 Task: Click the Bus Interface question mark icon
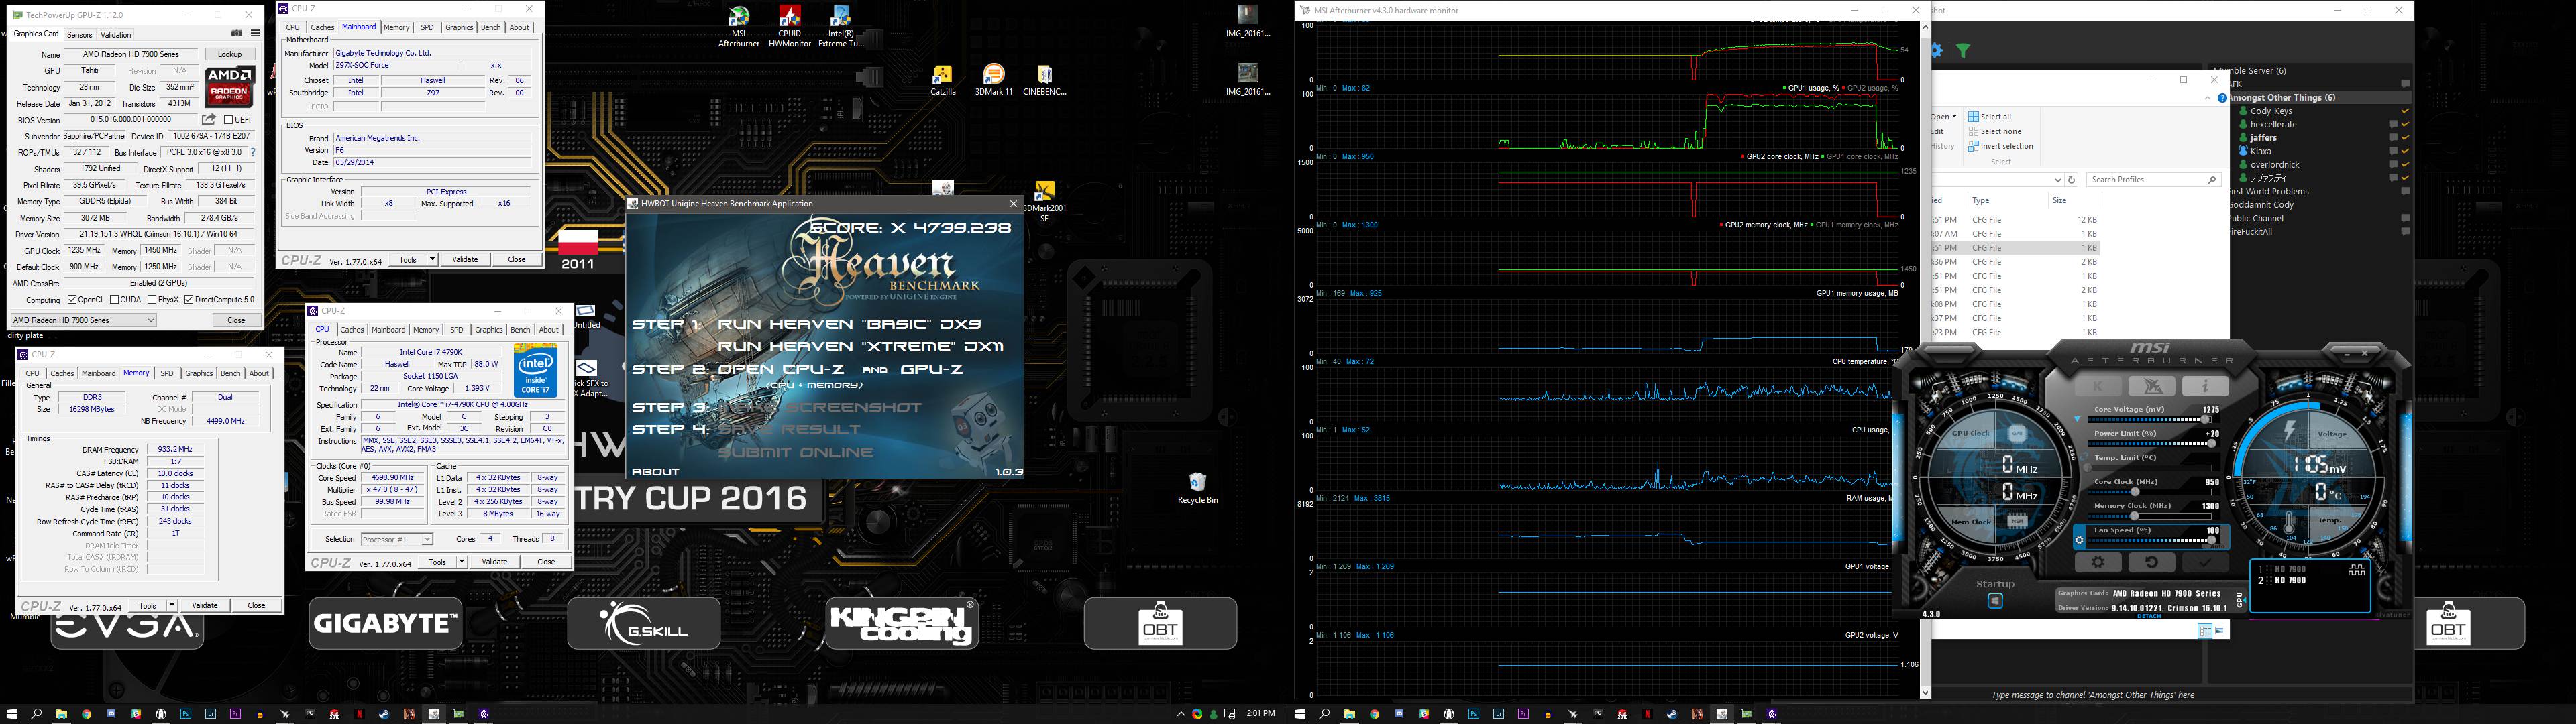click(253, 152)
